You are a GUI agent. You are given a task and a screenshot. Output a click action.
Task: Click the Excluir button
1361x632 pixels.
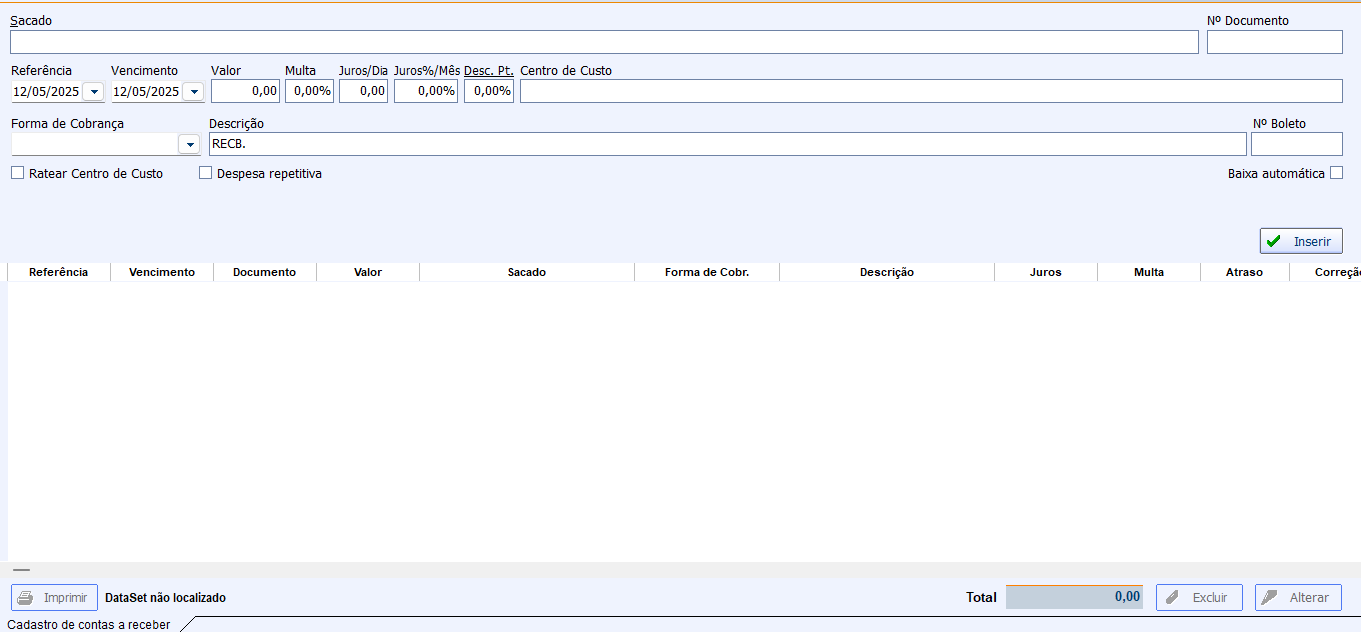pyautogui.click(x=1198, y=597)
